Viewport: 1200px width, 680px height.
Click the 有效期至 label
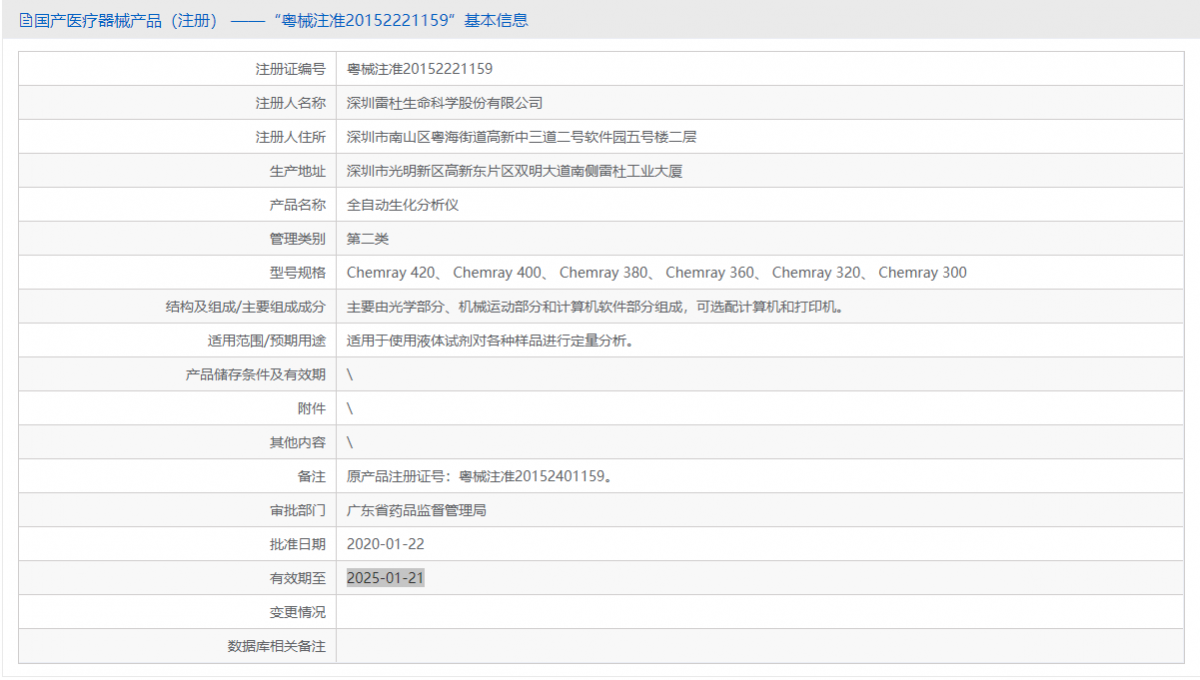pos(298,578)
